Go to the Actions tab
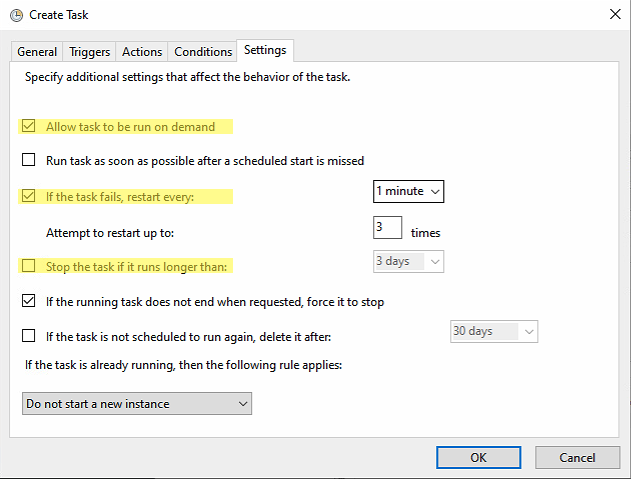This screenshot has height=479, width=631. (x=142, y=52)
